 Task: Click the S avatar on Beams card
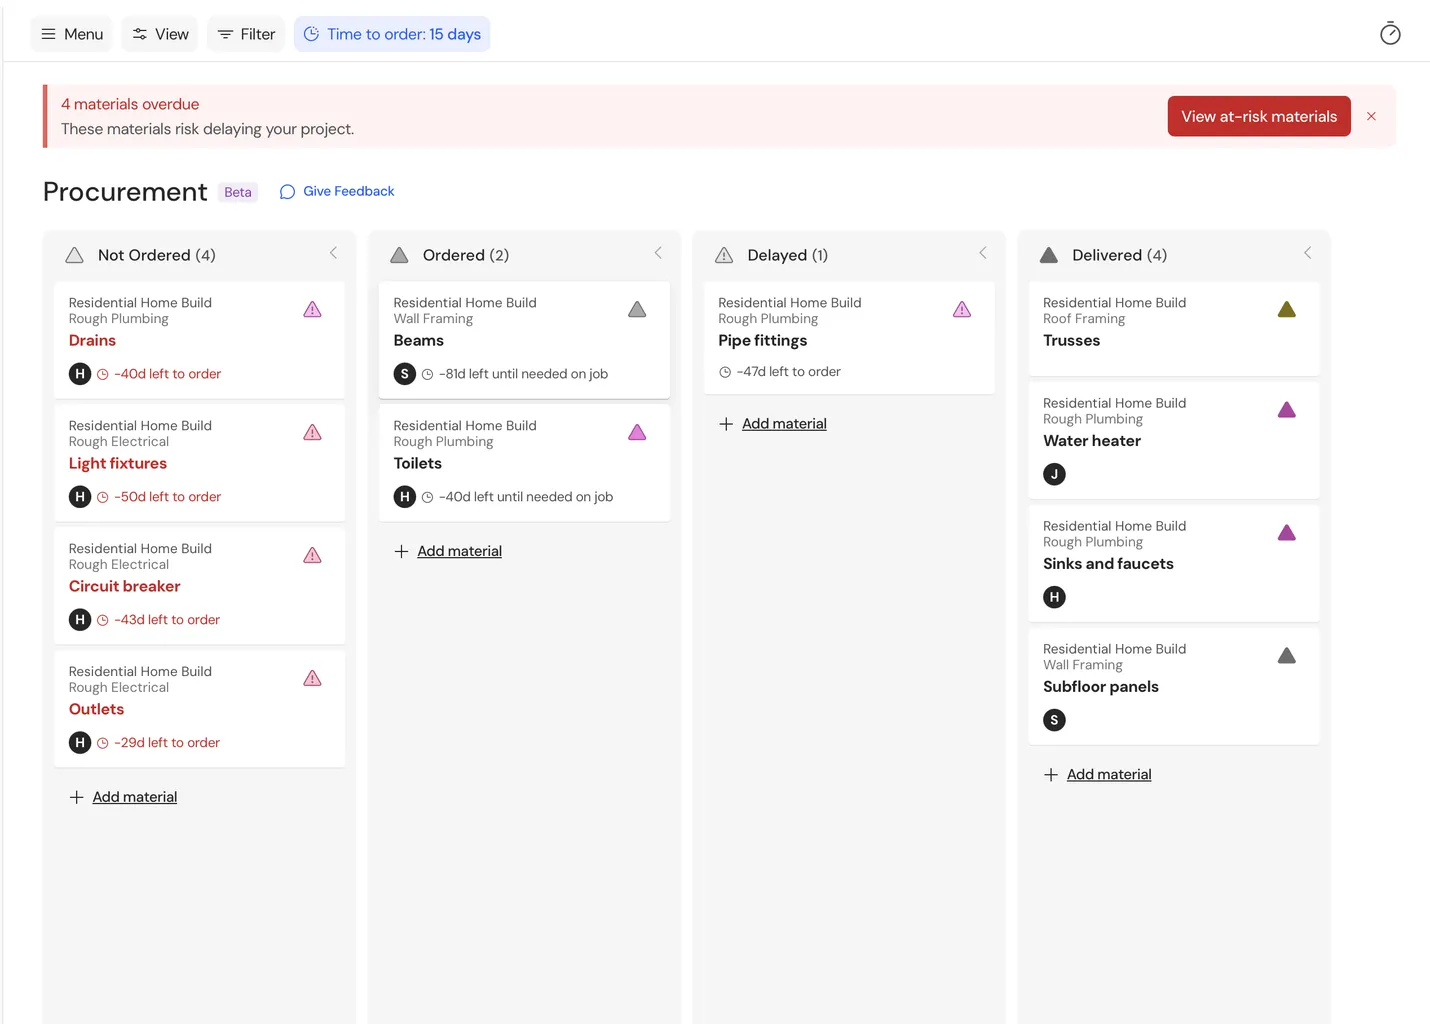pos(405,374)
